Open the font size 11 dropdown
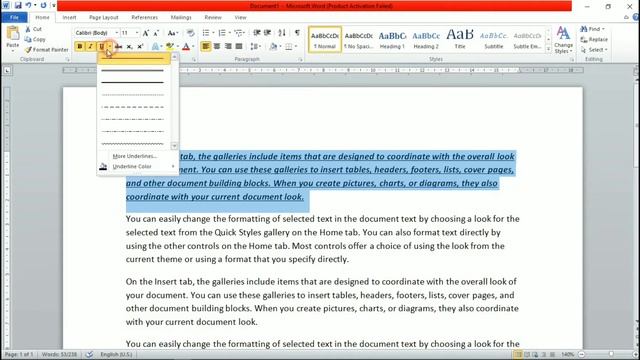The width and height of the screenshot is (640, 360). (137, 33)
